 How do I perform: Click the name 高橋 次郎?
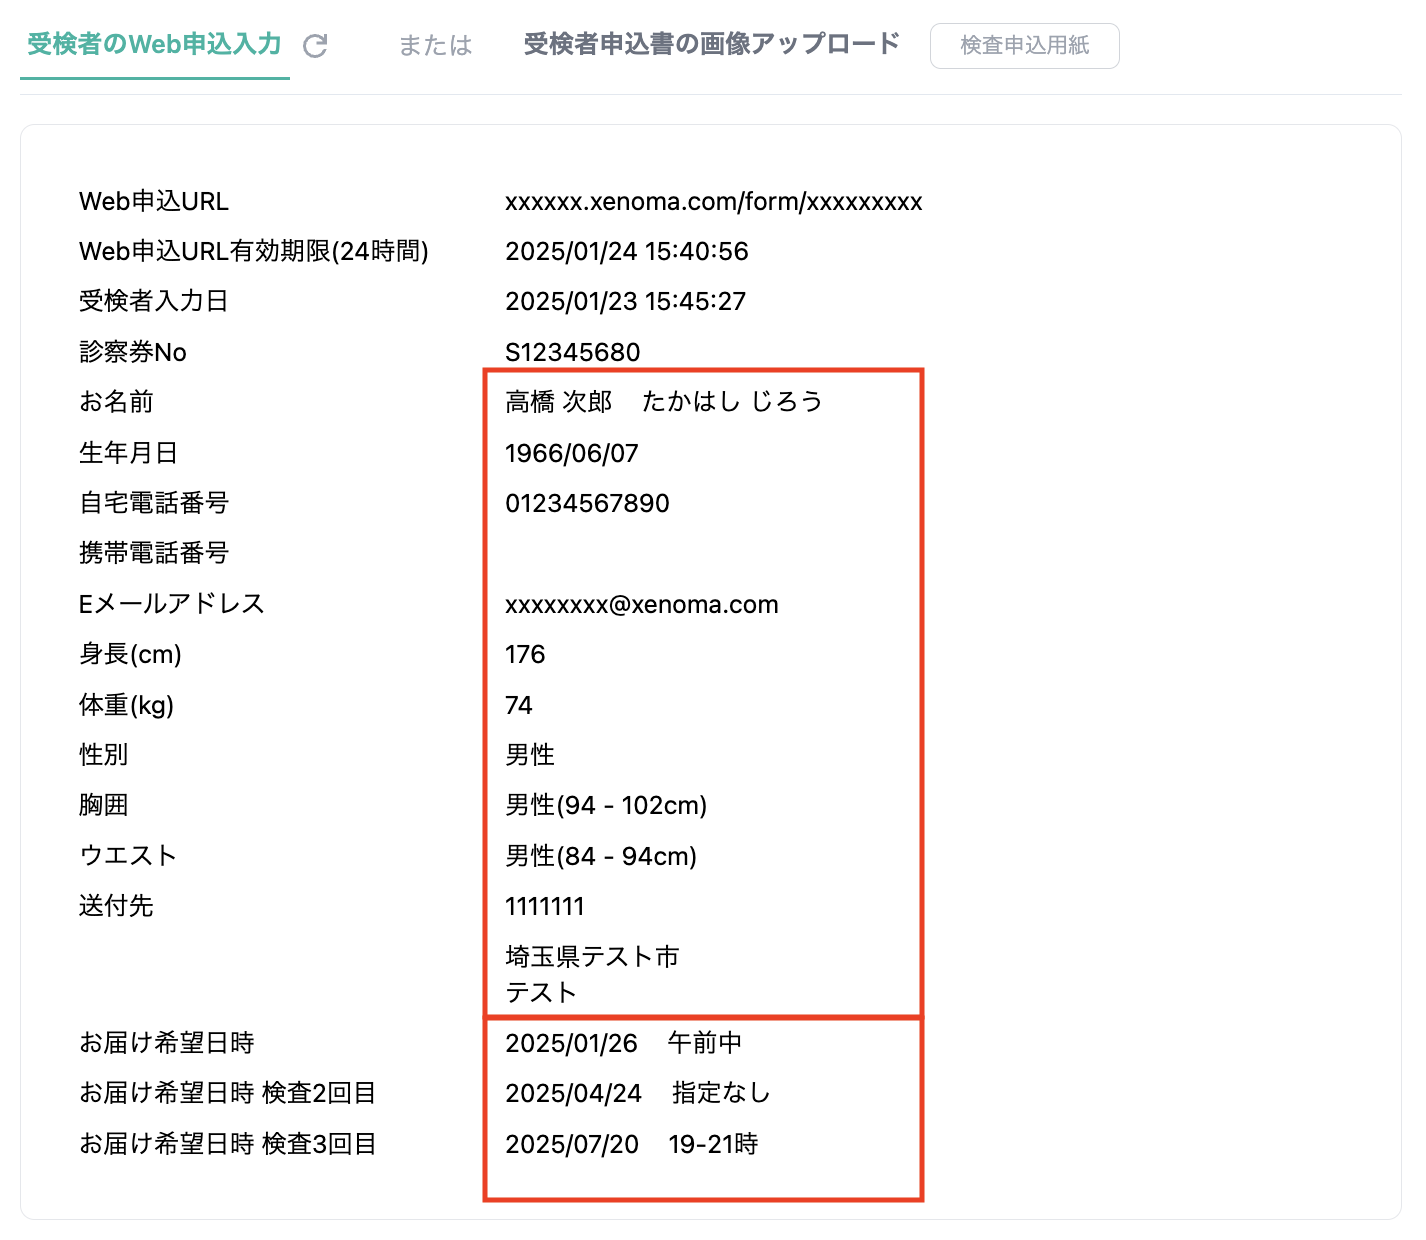558,402
